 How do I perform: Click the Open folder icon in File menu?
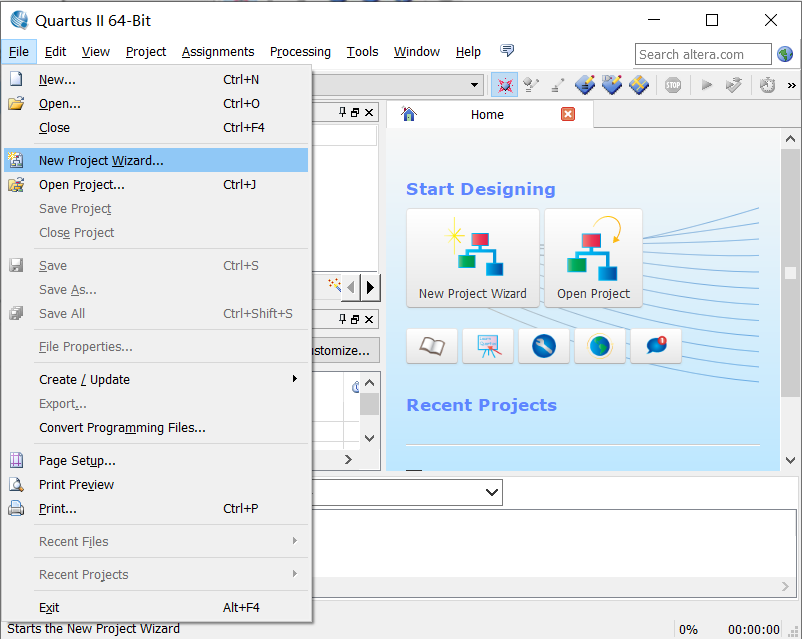[x=16, y=103]
